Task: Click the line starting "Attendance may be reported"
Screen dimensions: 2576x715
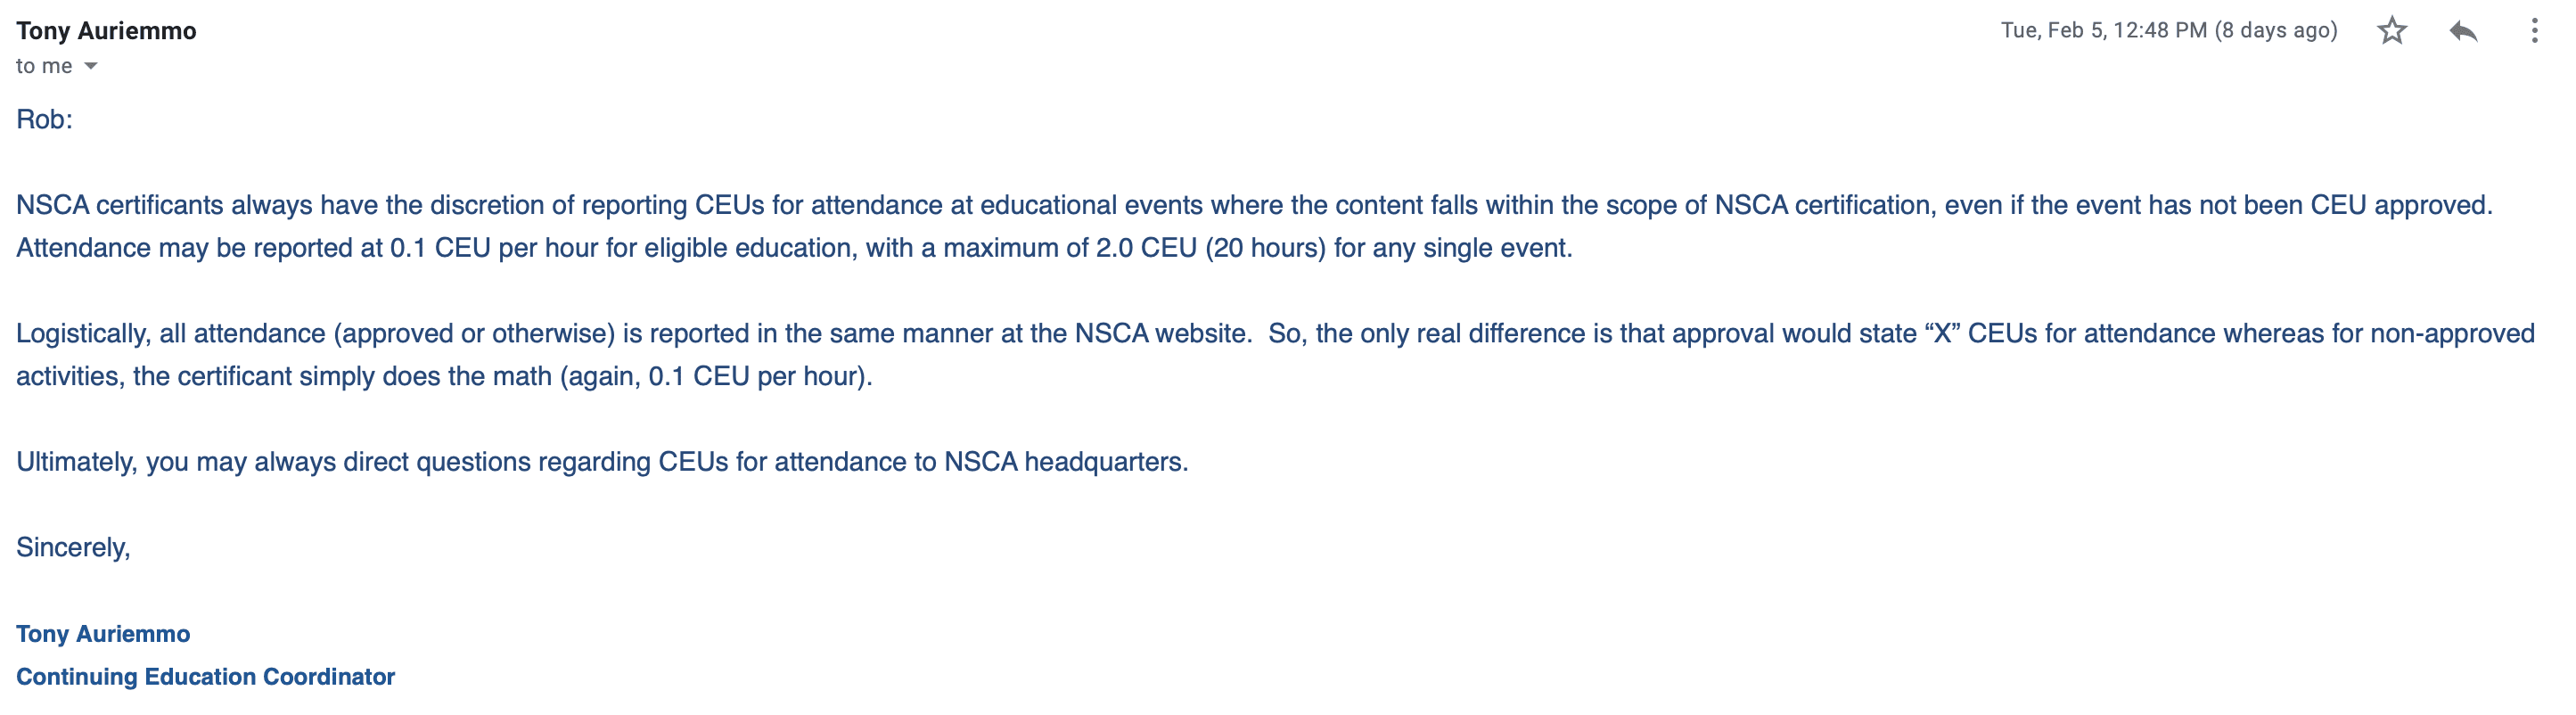Action: pyautogui.click(x=794, y=248)
